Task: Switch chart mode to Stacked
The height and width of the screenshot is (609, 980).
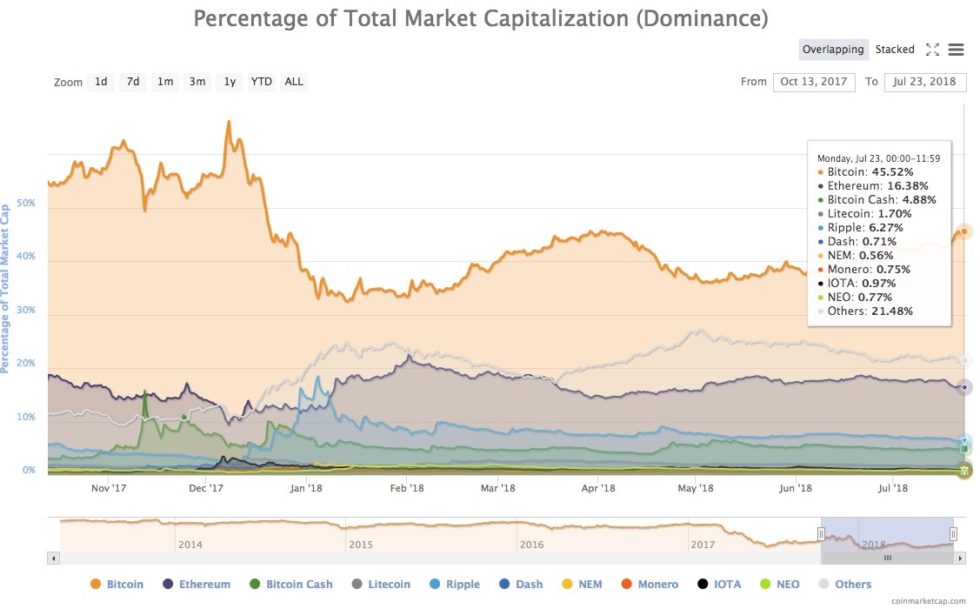Action: pos(895,49)
